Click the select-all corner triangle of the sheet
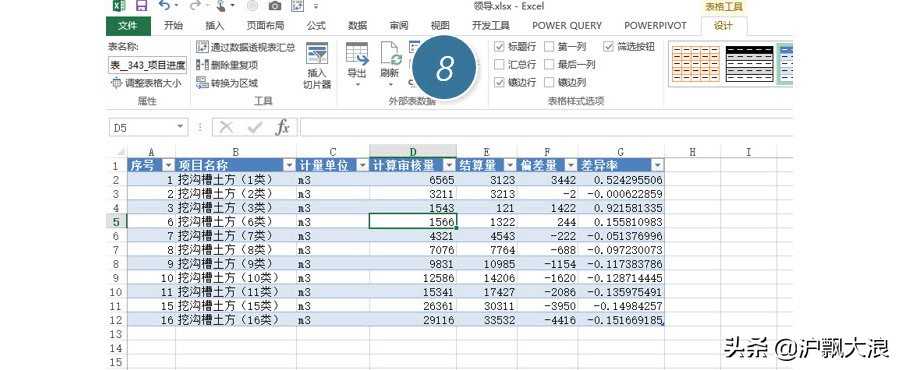 pyautogui.click(x=121, y=152)
